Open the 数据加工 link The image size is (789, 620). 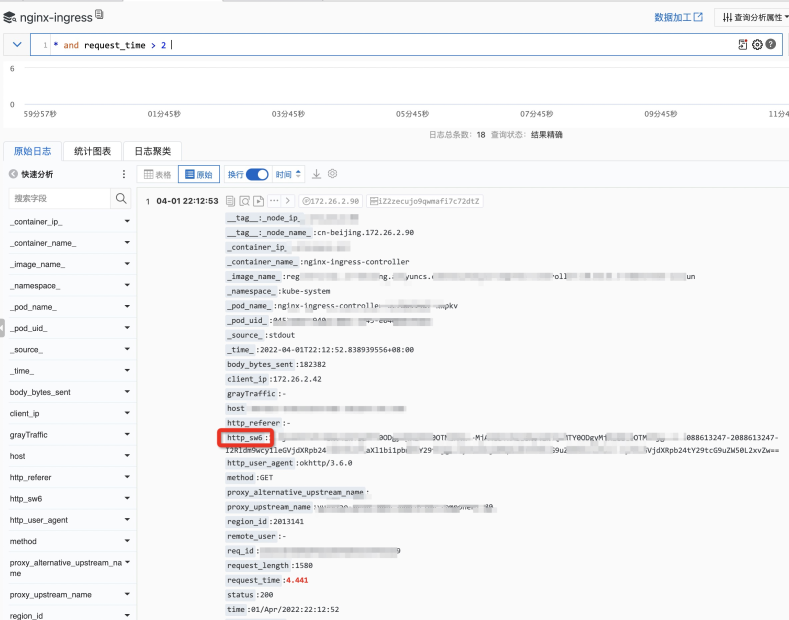click(678, 17)
